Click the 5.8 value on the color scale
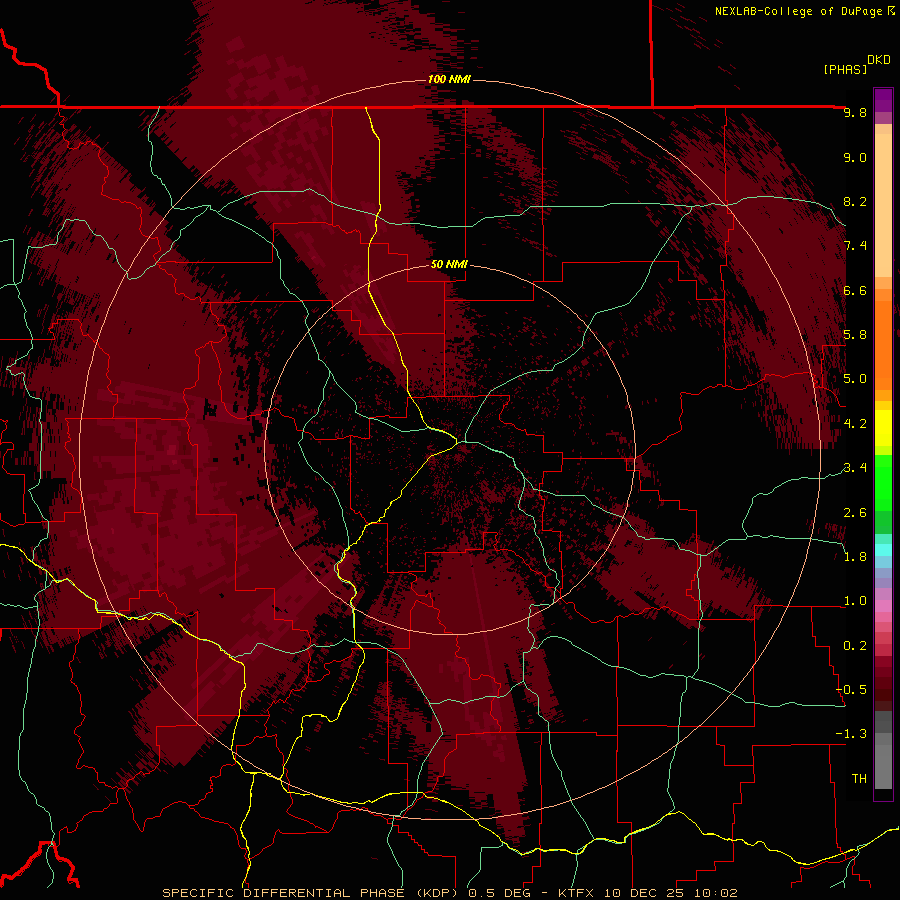The height and width of the screenshot is (900, 900). coord(855,335)
